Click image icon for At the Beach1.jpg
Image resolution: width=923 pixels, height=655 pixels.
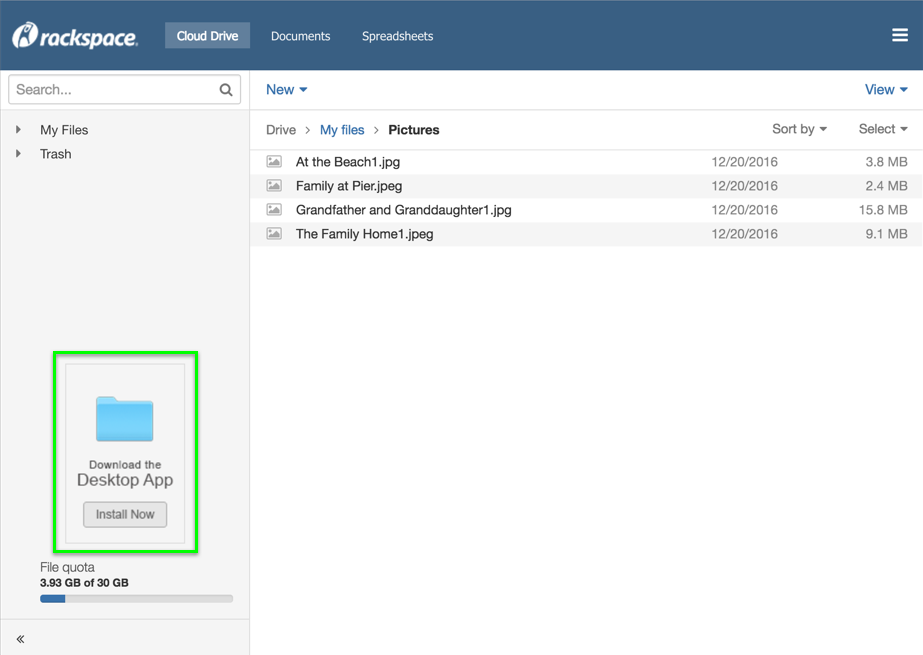[274, 161]
